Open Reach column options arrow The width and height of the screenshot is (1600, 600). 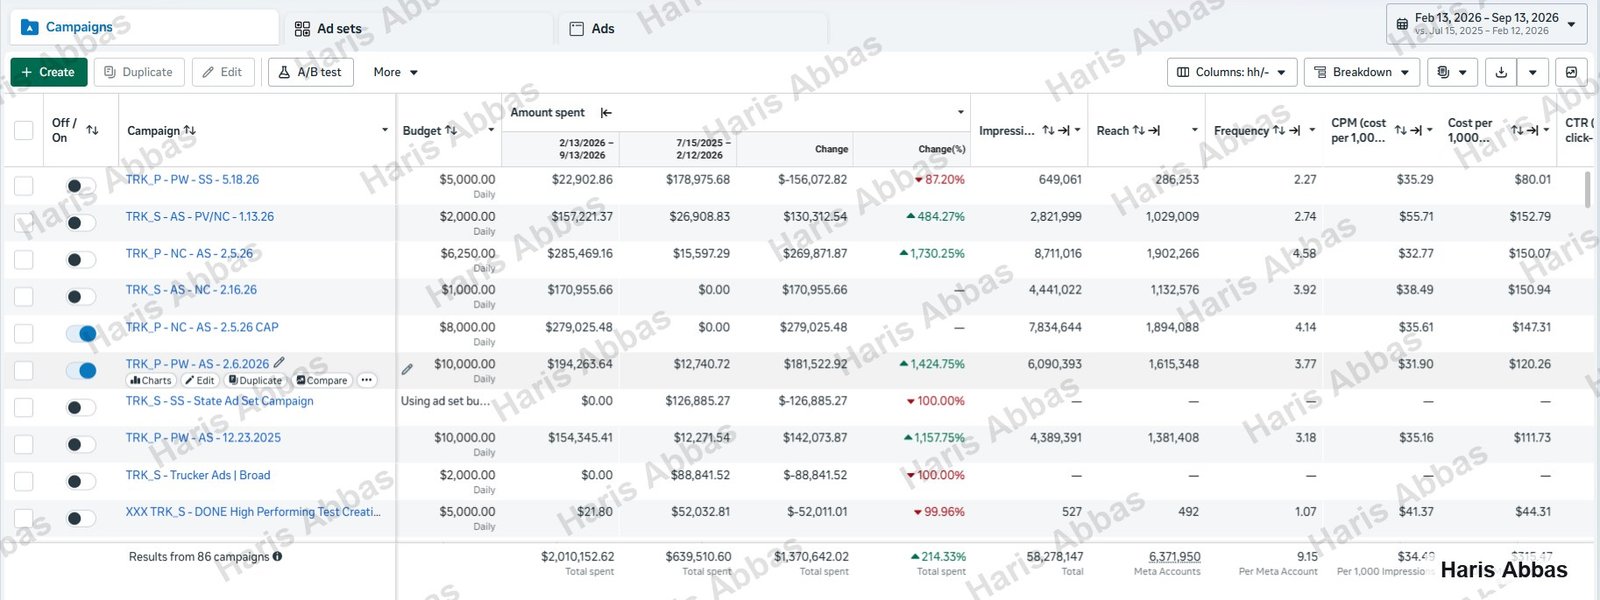click(1194, 130)
